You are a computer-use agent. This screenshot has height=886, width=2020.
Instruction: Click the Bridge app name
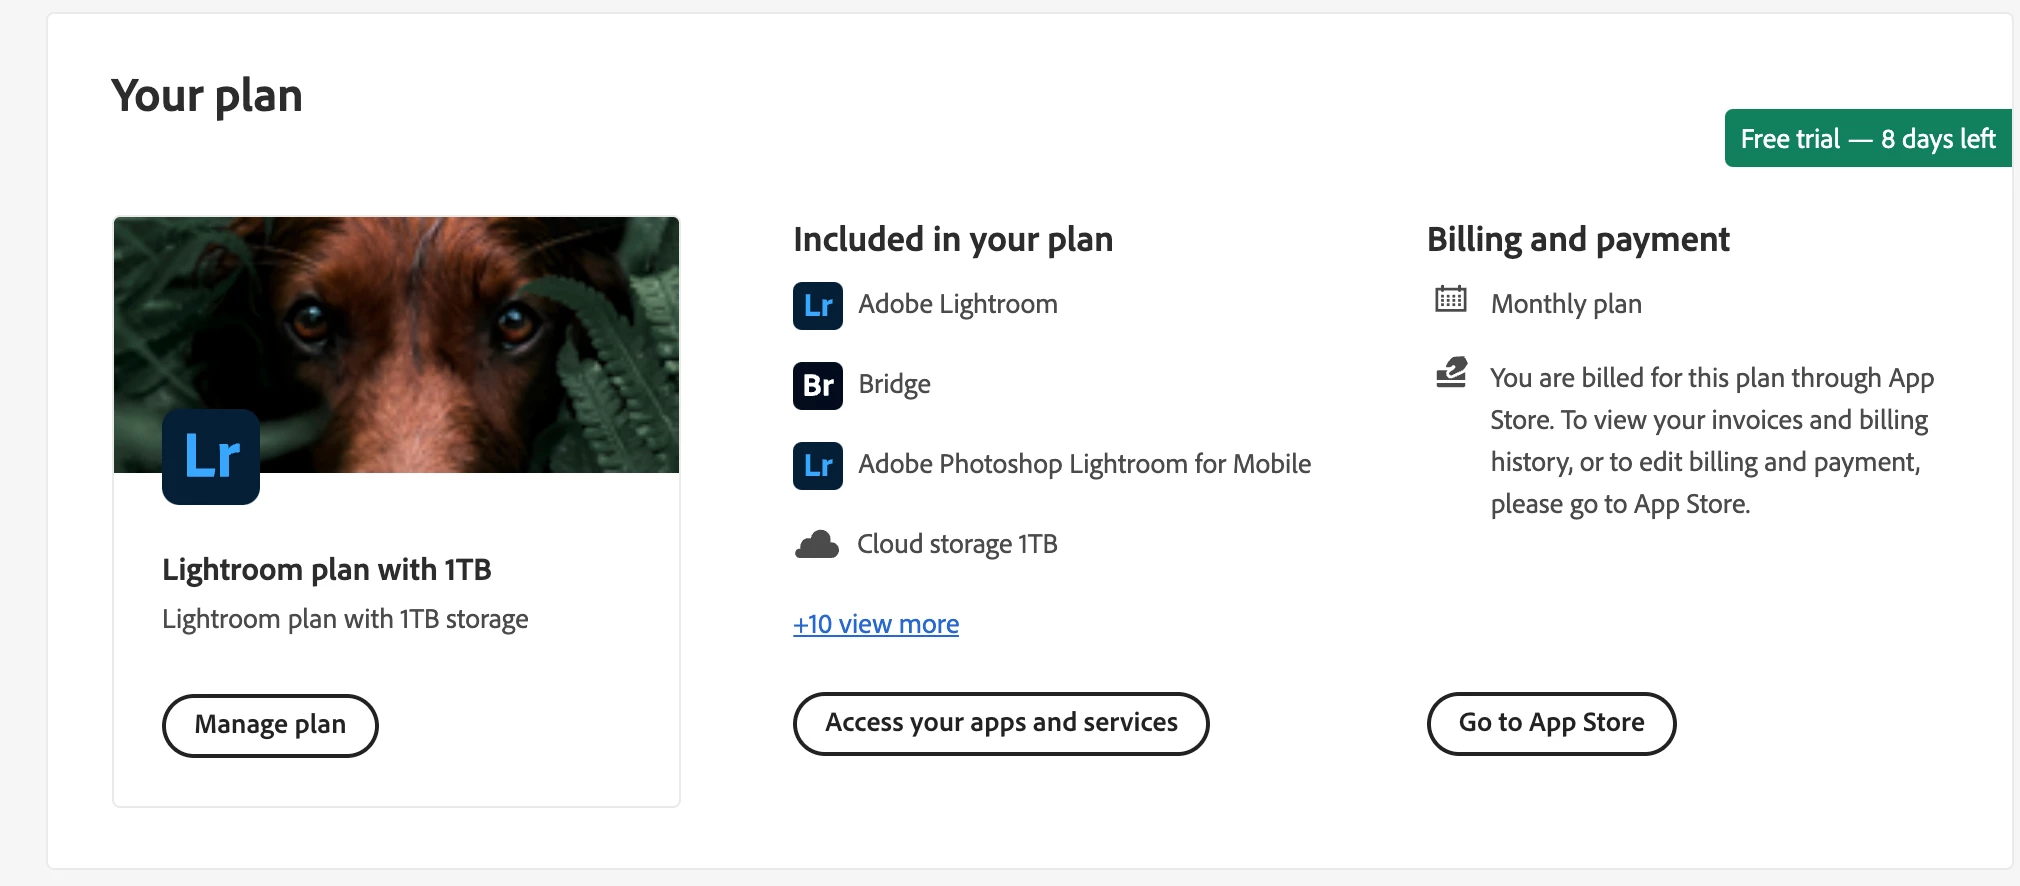coord(894,385)
